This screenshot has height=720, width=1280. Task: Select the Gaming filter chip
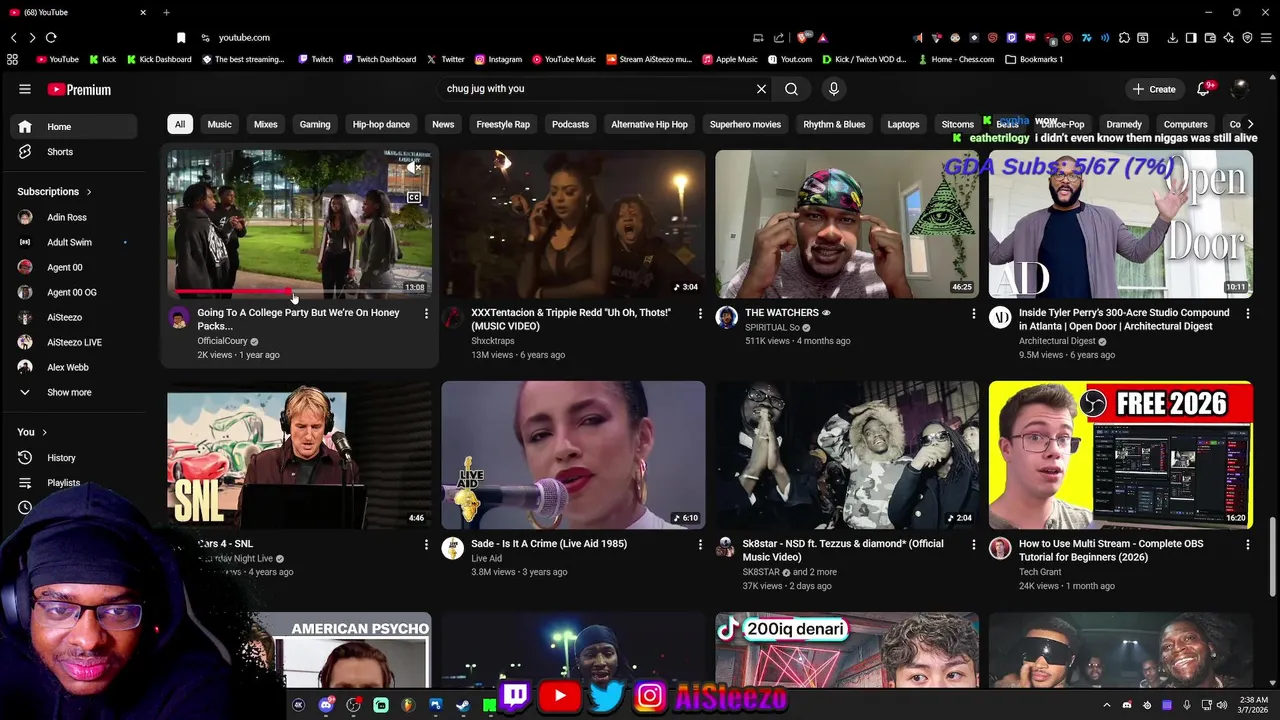click(315, 125)
